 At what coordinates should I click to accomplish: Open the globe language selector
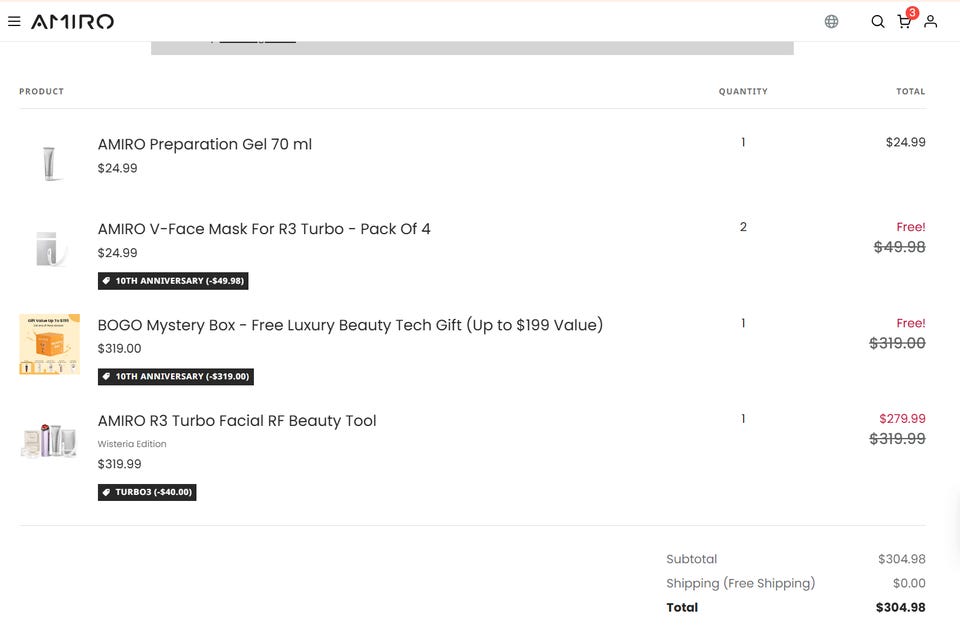pyautogui.click(x=831, y=21)
